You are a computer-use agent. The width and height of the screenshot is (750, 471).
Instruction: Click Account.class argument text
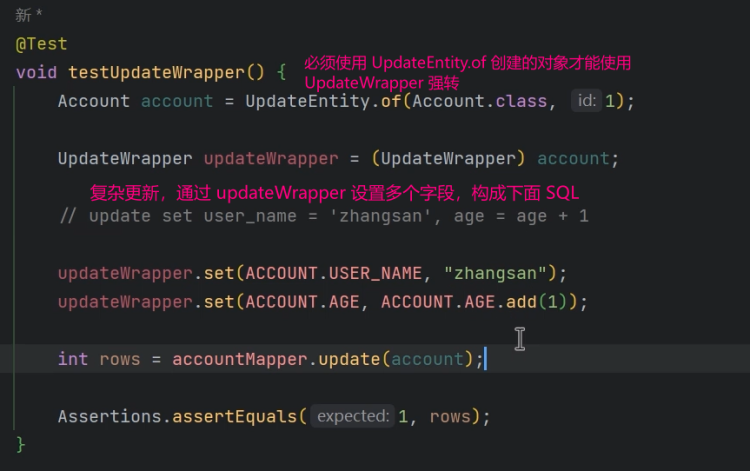pos(480,101)
